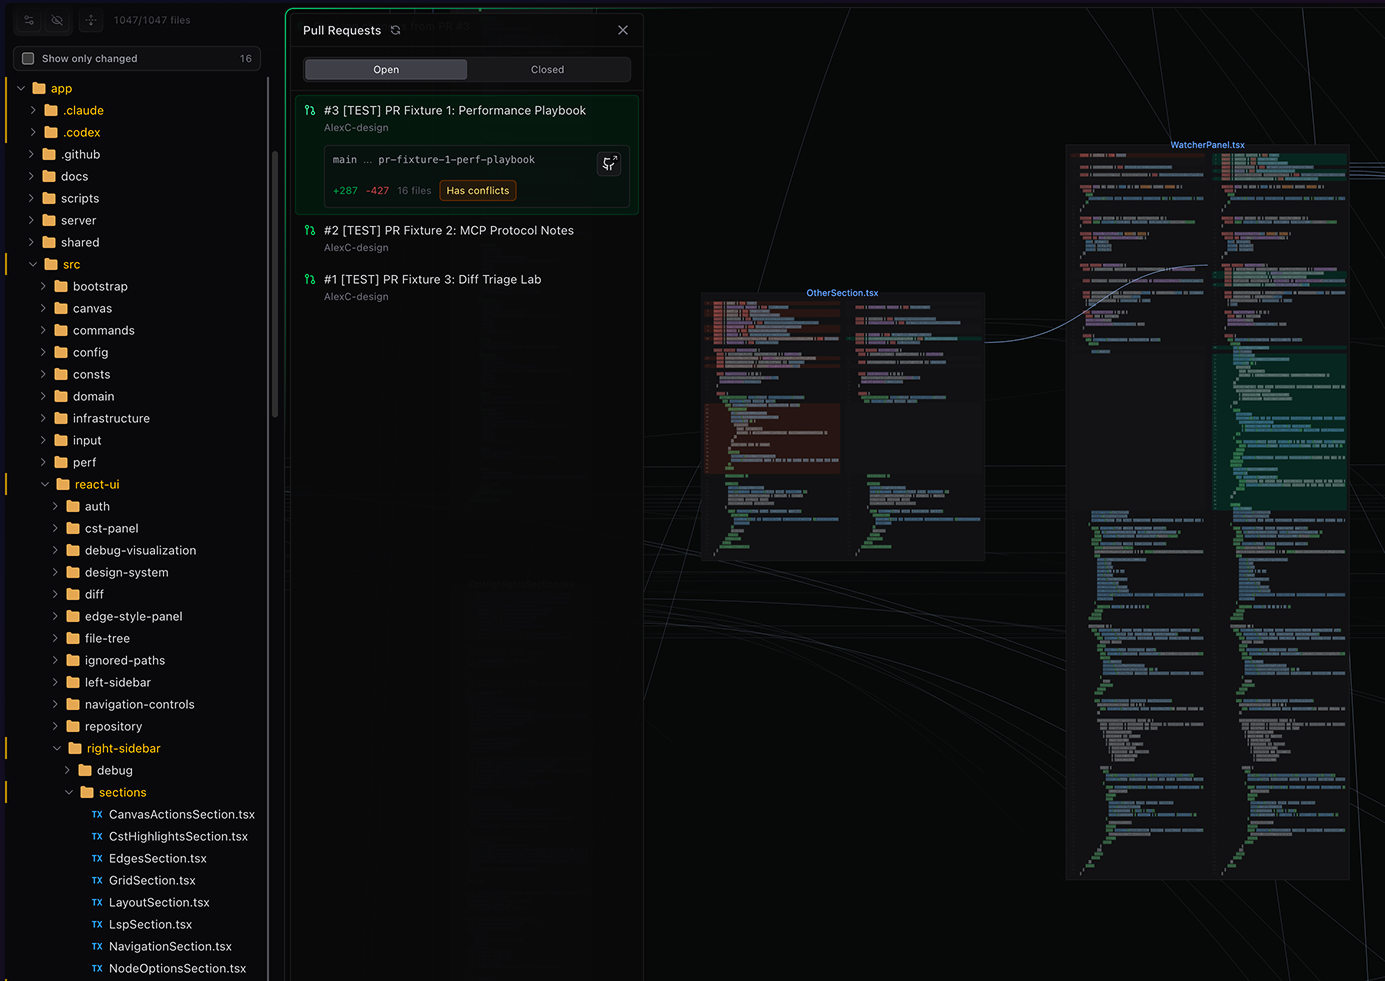Expand the docs folder chevron

pos(31,176)
